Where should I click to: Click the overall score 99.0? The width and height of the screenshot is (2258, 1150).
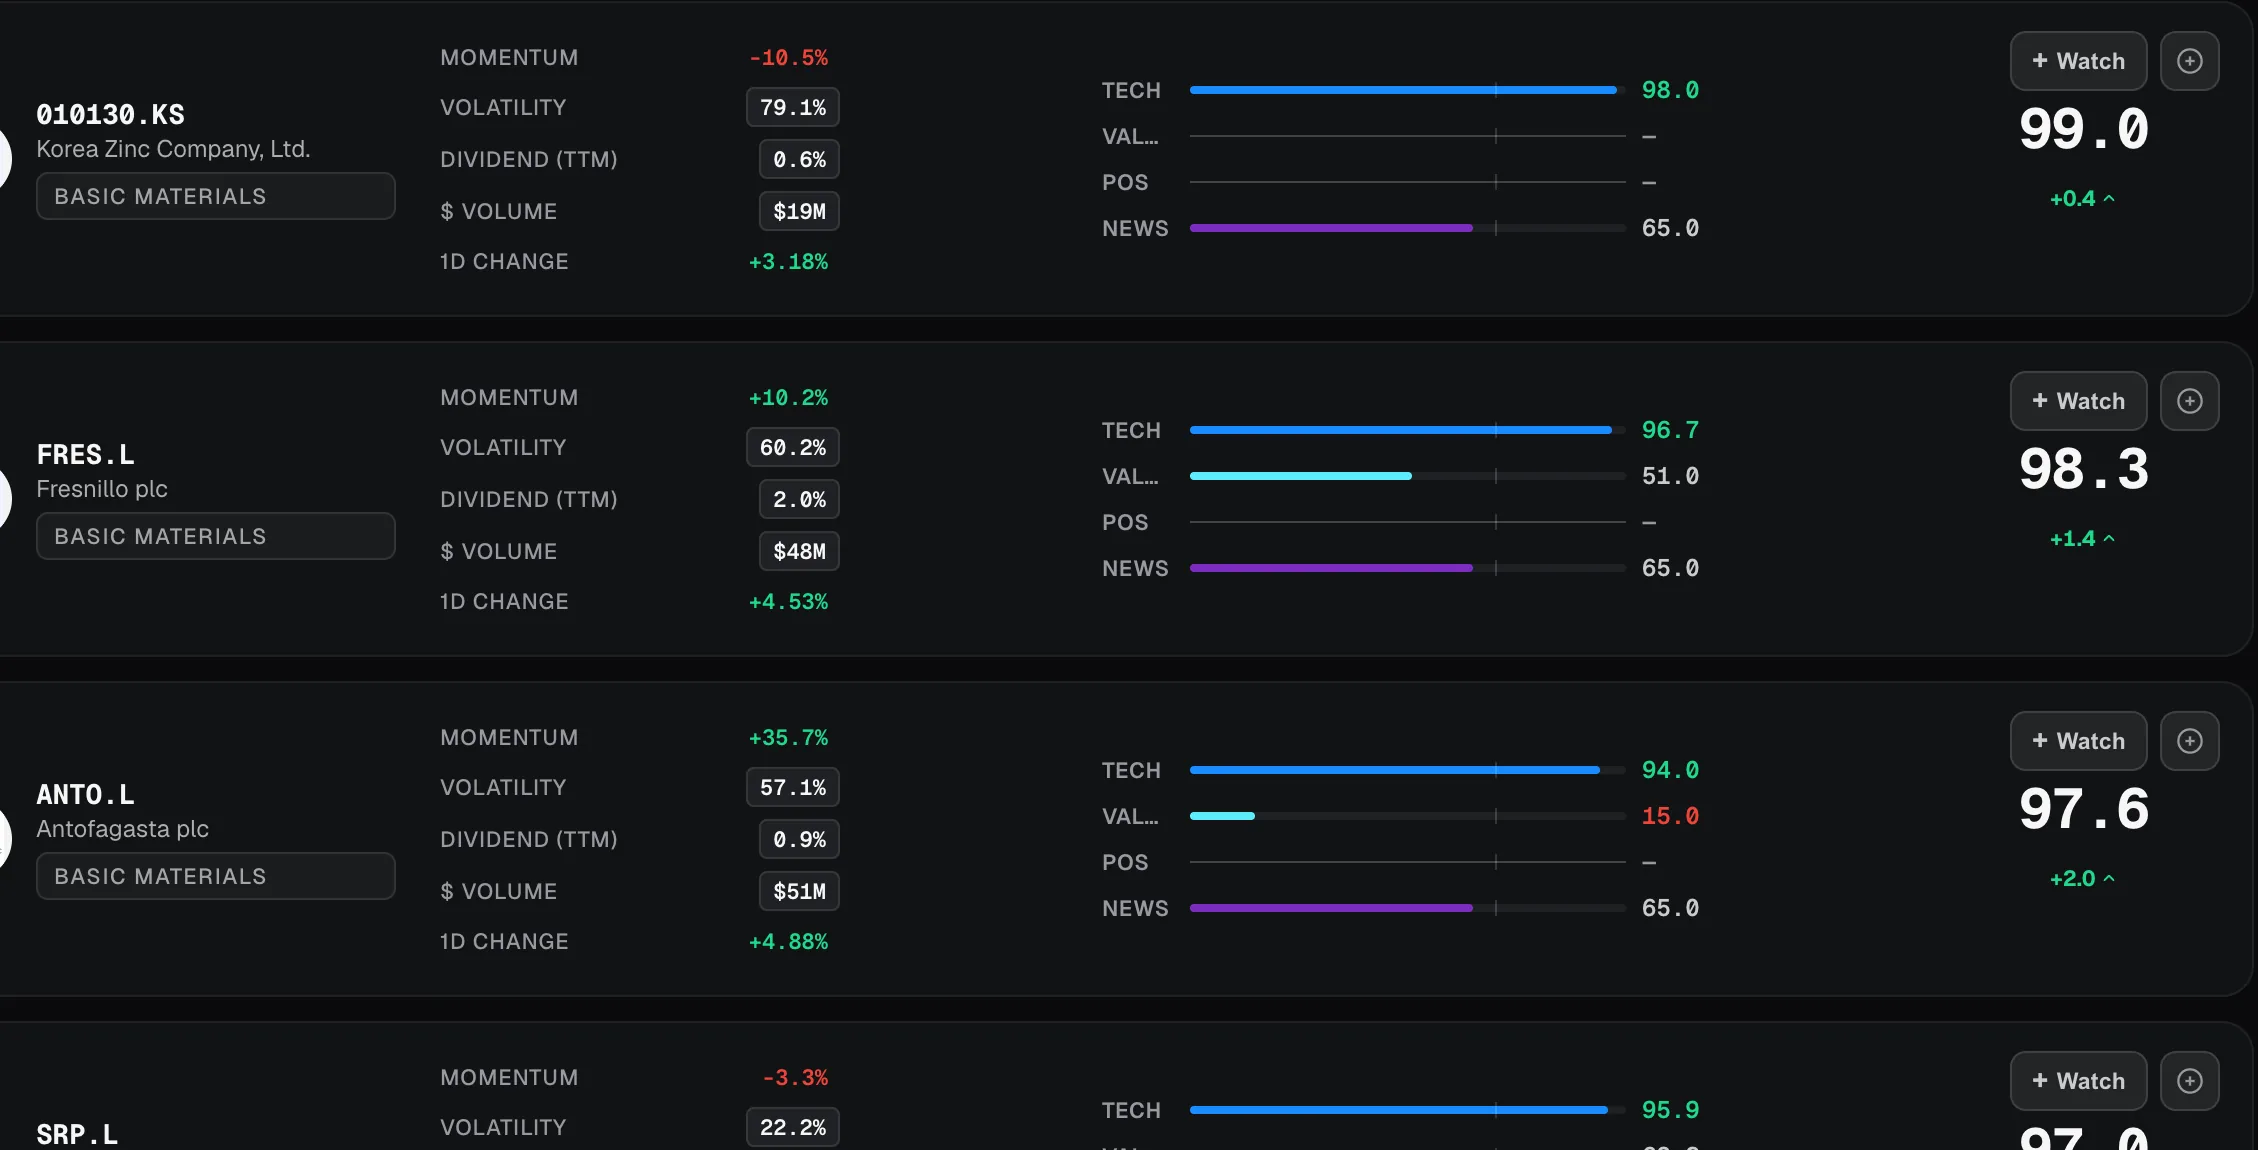click(2084, 130)
